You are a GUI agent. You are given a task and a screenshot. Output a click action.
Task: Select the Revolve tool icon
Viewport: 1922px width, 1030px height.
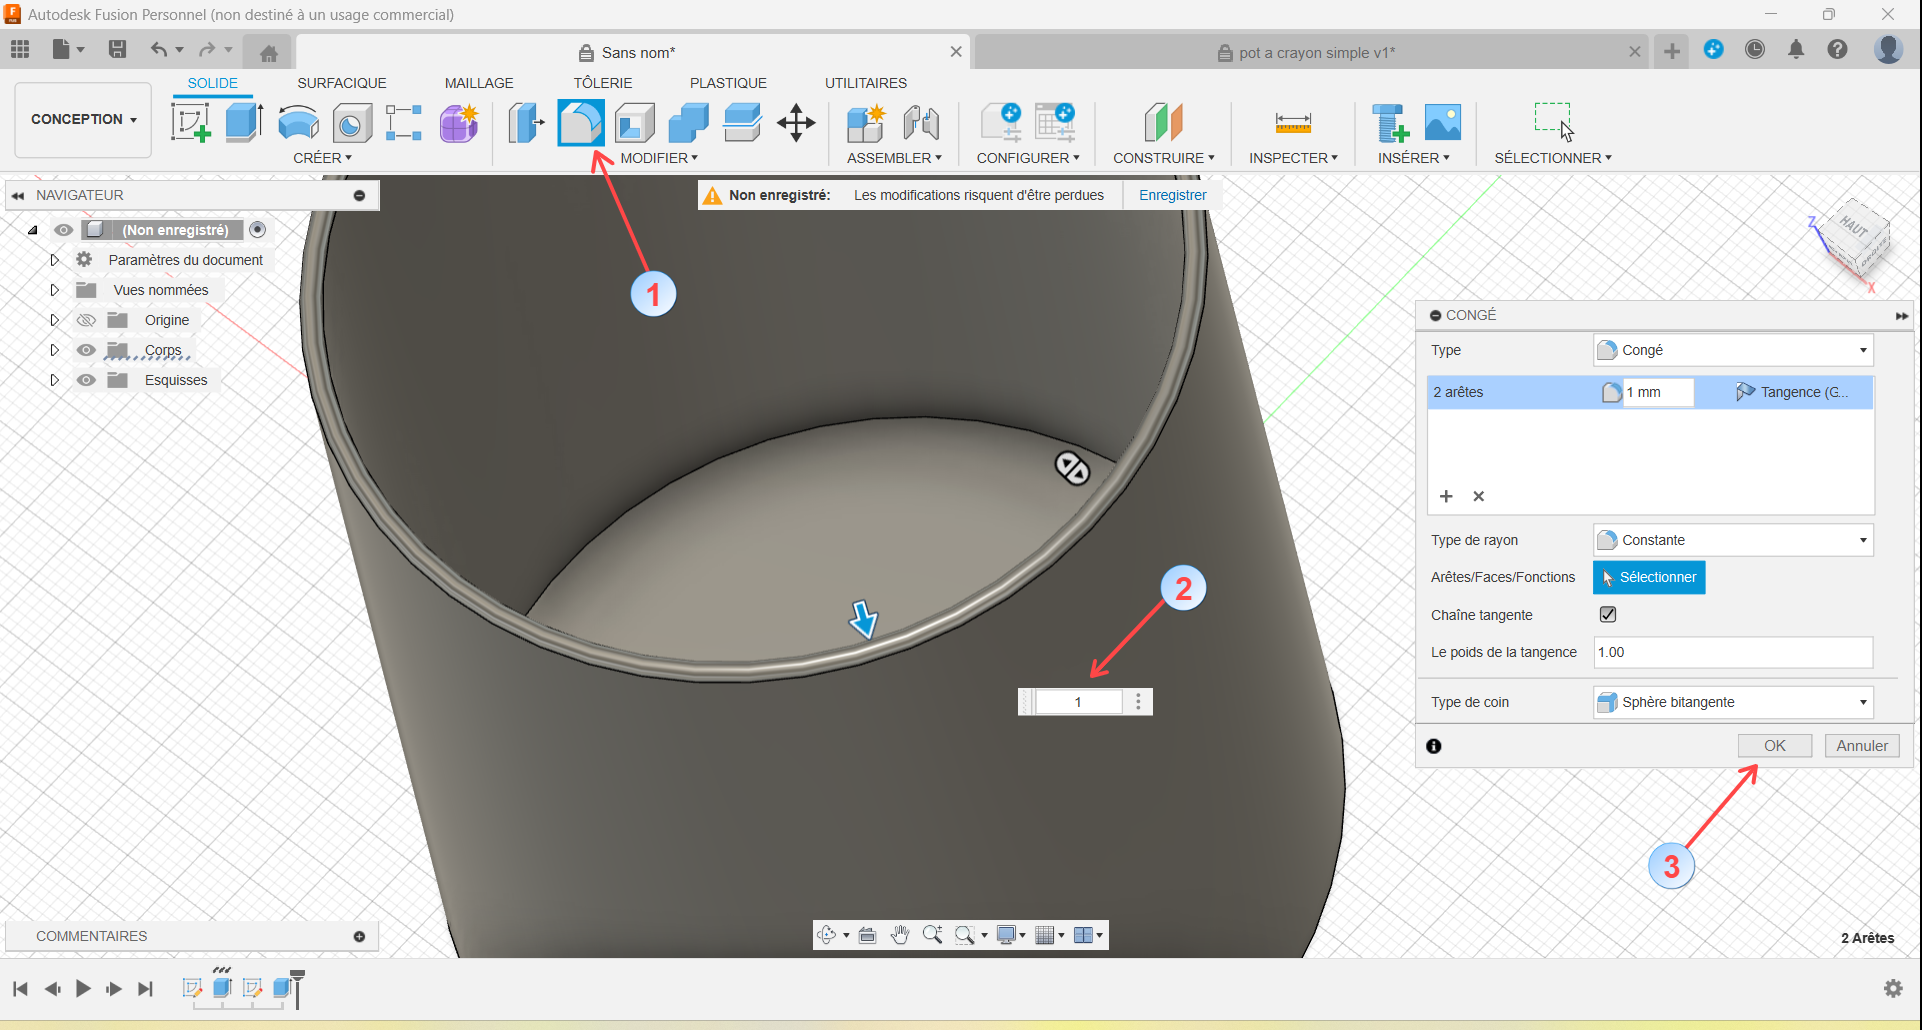pyautogui.click(x=298, y=124)
